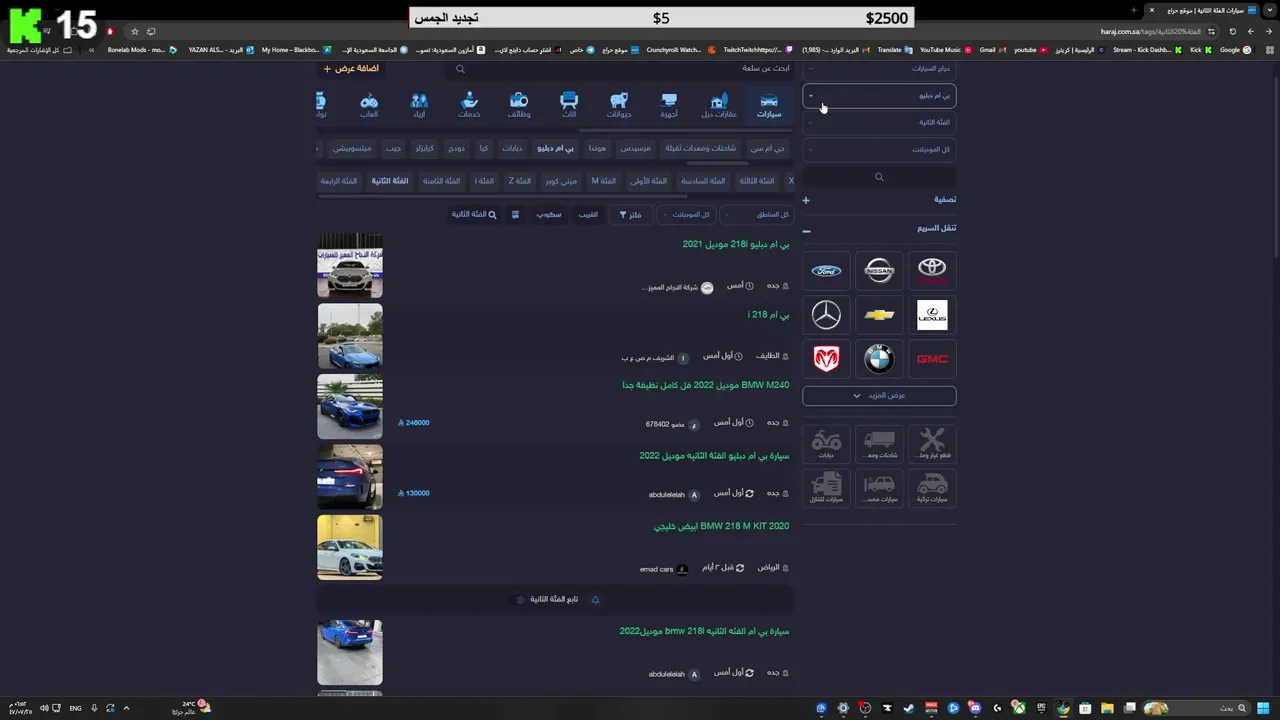Open the كل الموديلات dropdown in the filter bar
The height and width of the screenshot is (720, 1280).
[x=685, y=214]
